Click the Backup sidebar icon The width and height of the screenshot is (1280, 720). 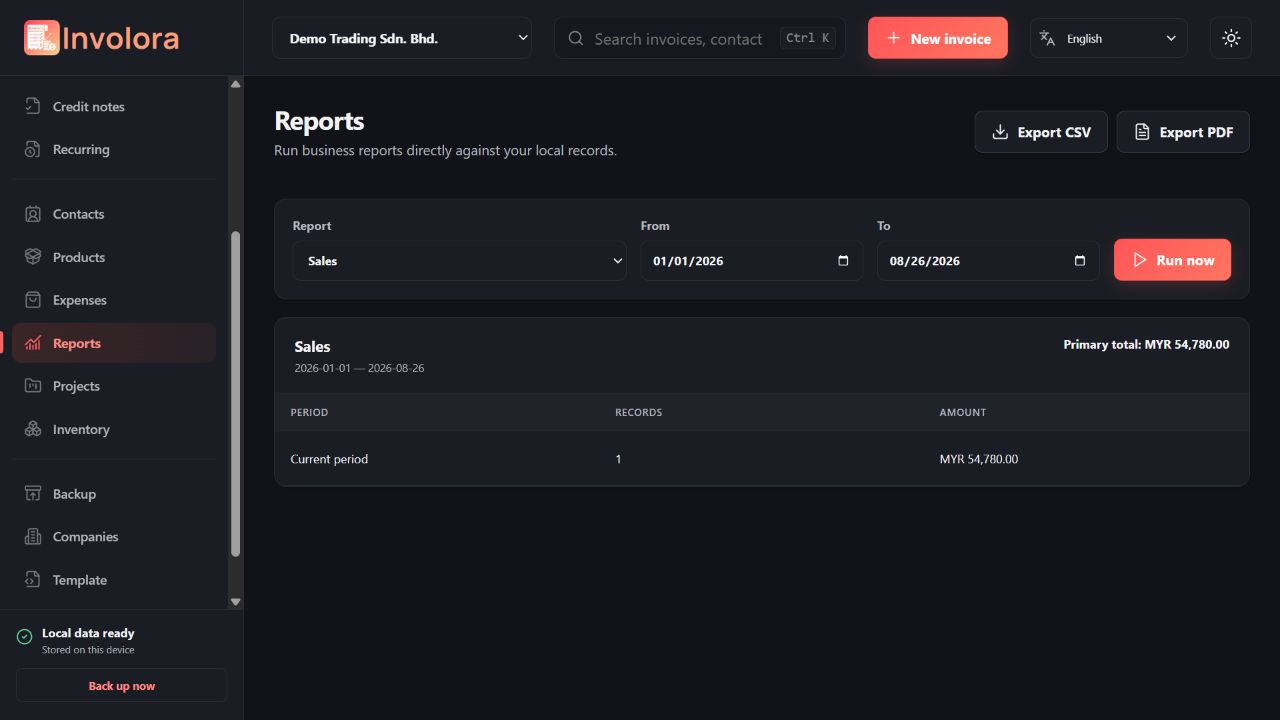33,494
